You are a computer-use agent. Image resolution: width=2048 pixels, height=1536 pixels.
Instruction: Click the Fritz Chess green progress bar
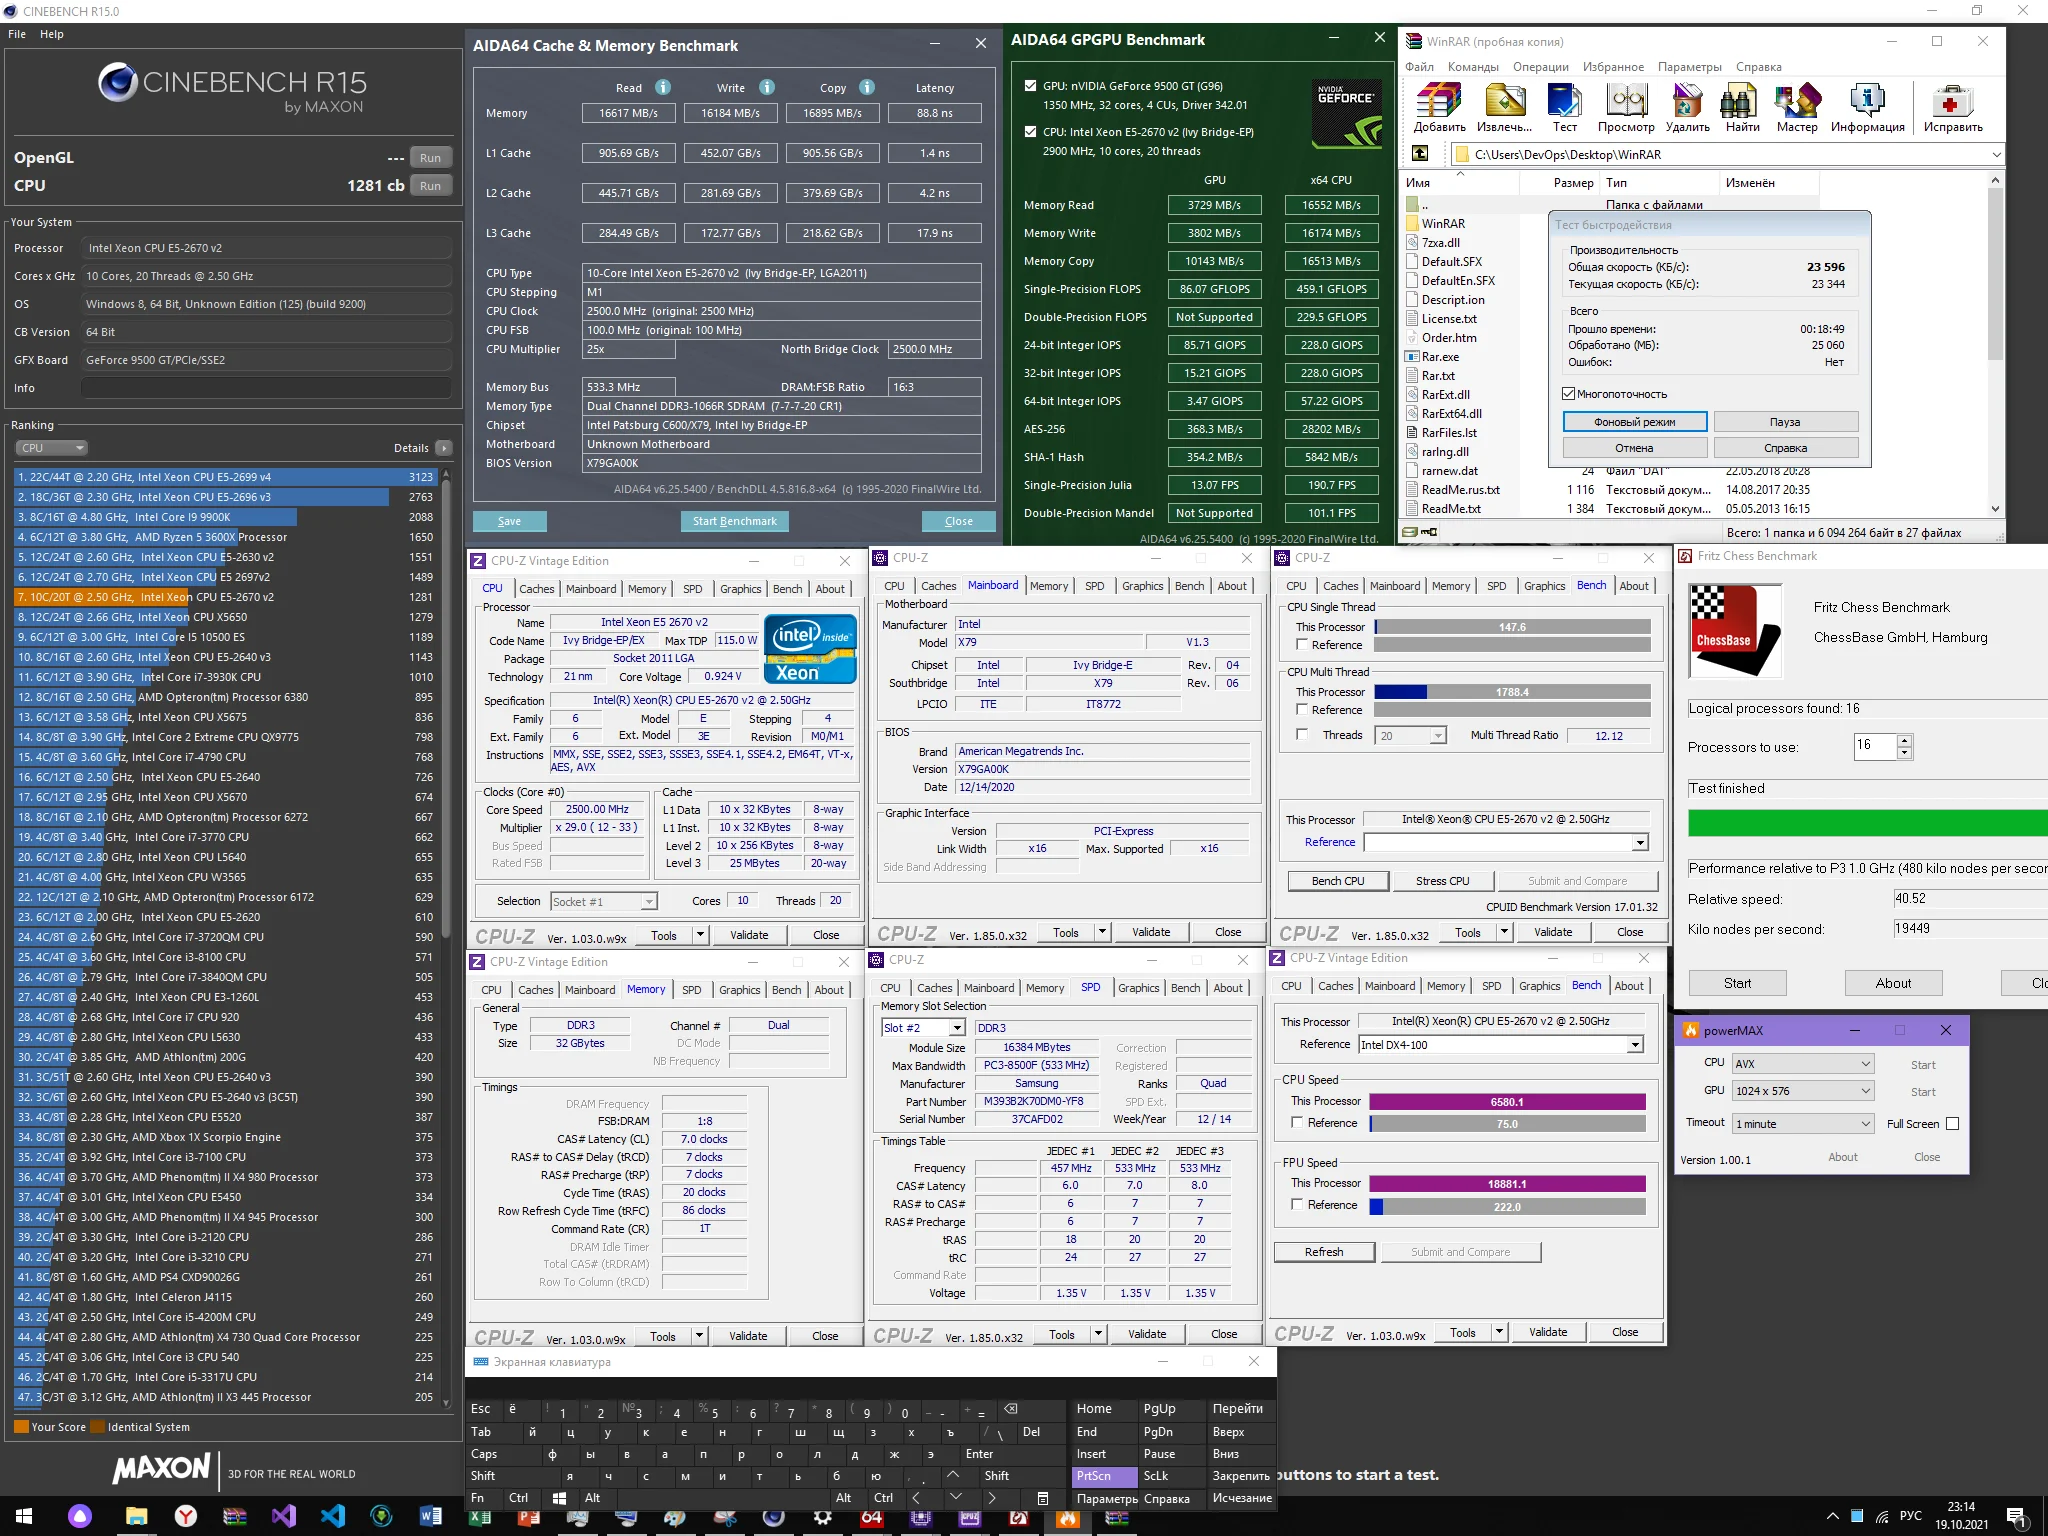click(x=1866, y=823)
